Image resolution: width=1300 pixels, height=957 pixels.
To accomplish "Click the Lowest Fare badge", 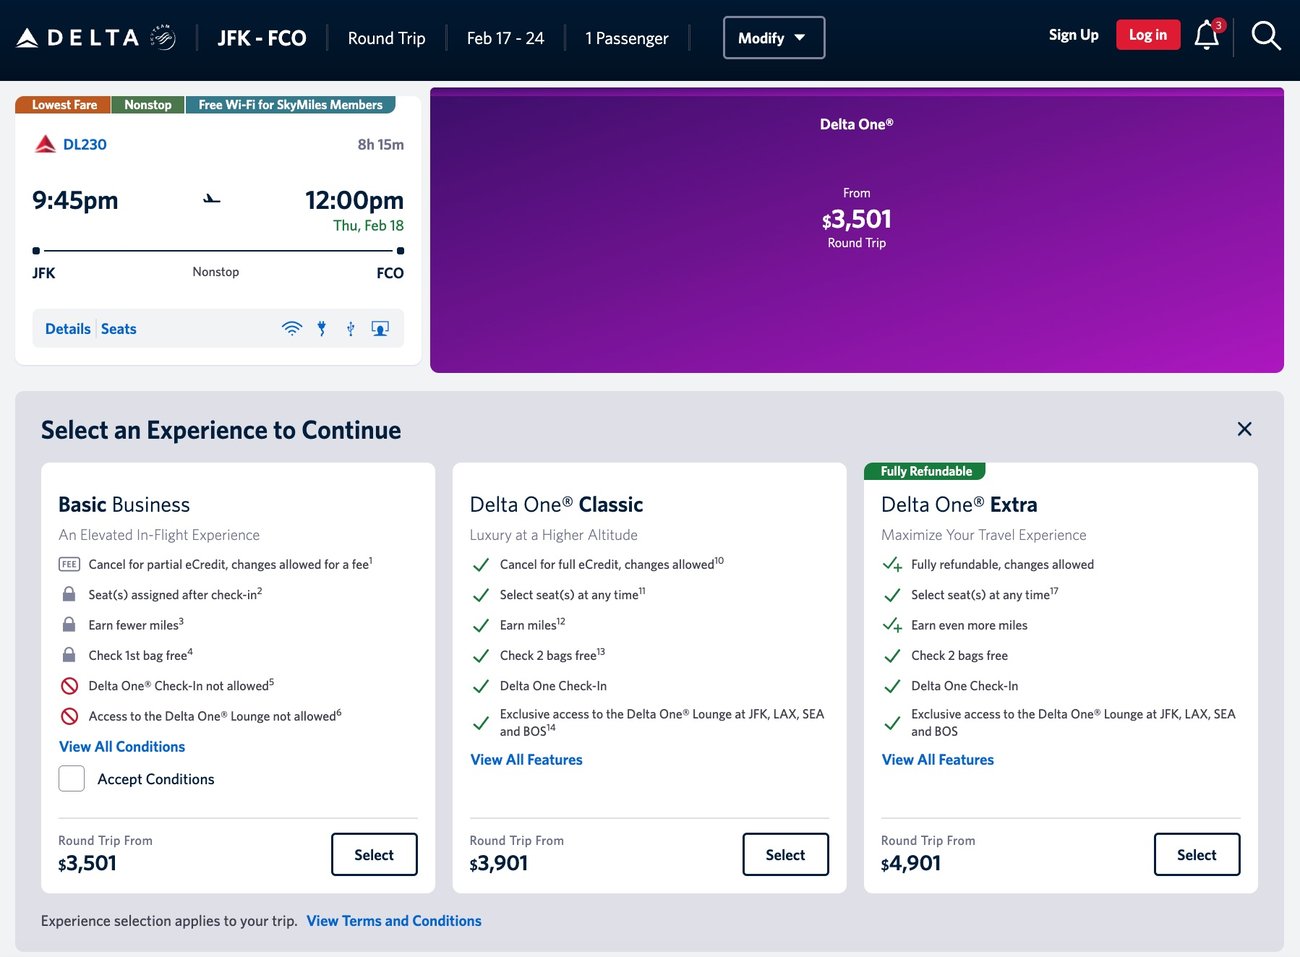I will [64, 105].
